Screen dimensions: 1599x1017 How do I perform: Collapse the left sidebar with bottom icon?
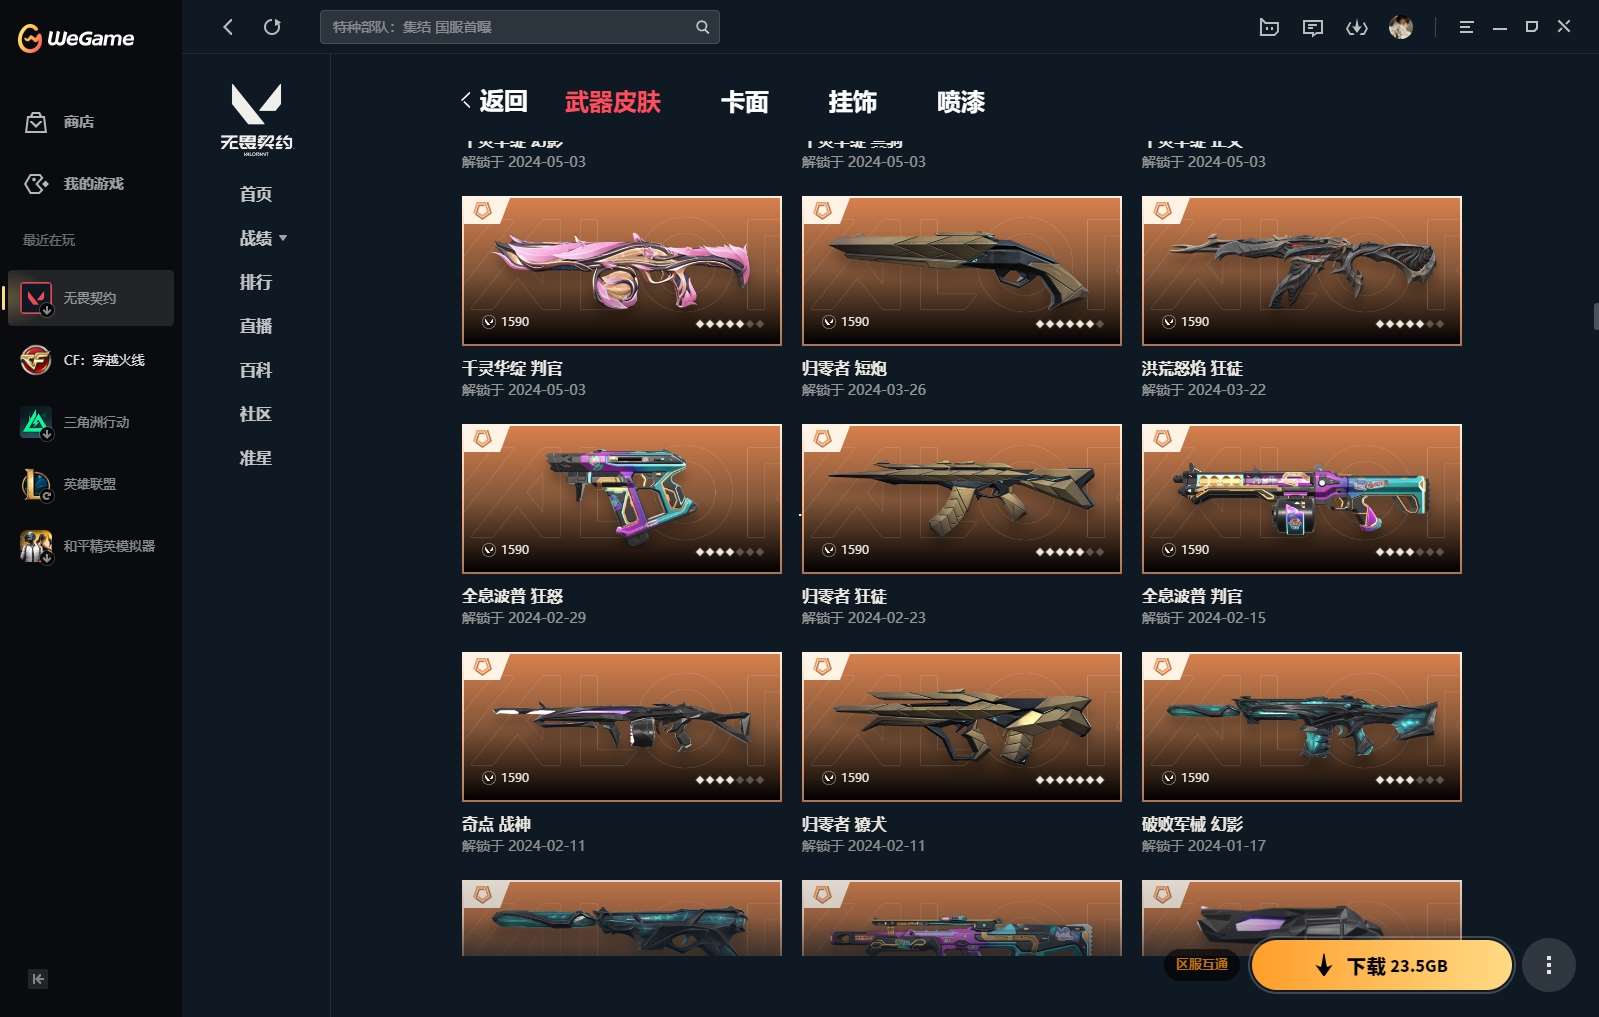pos(38,979)
